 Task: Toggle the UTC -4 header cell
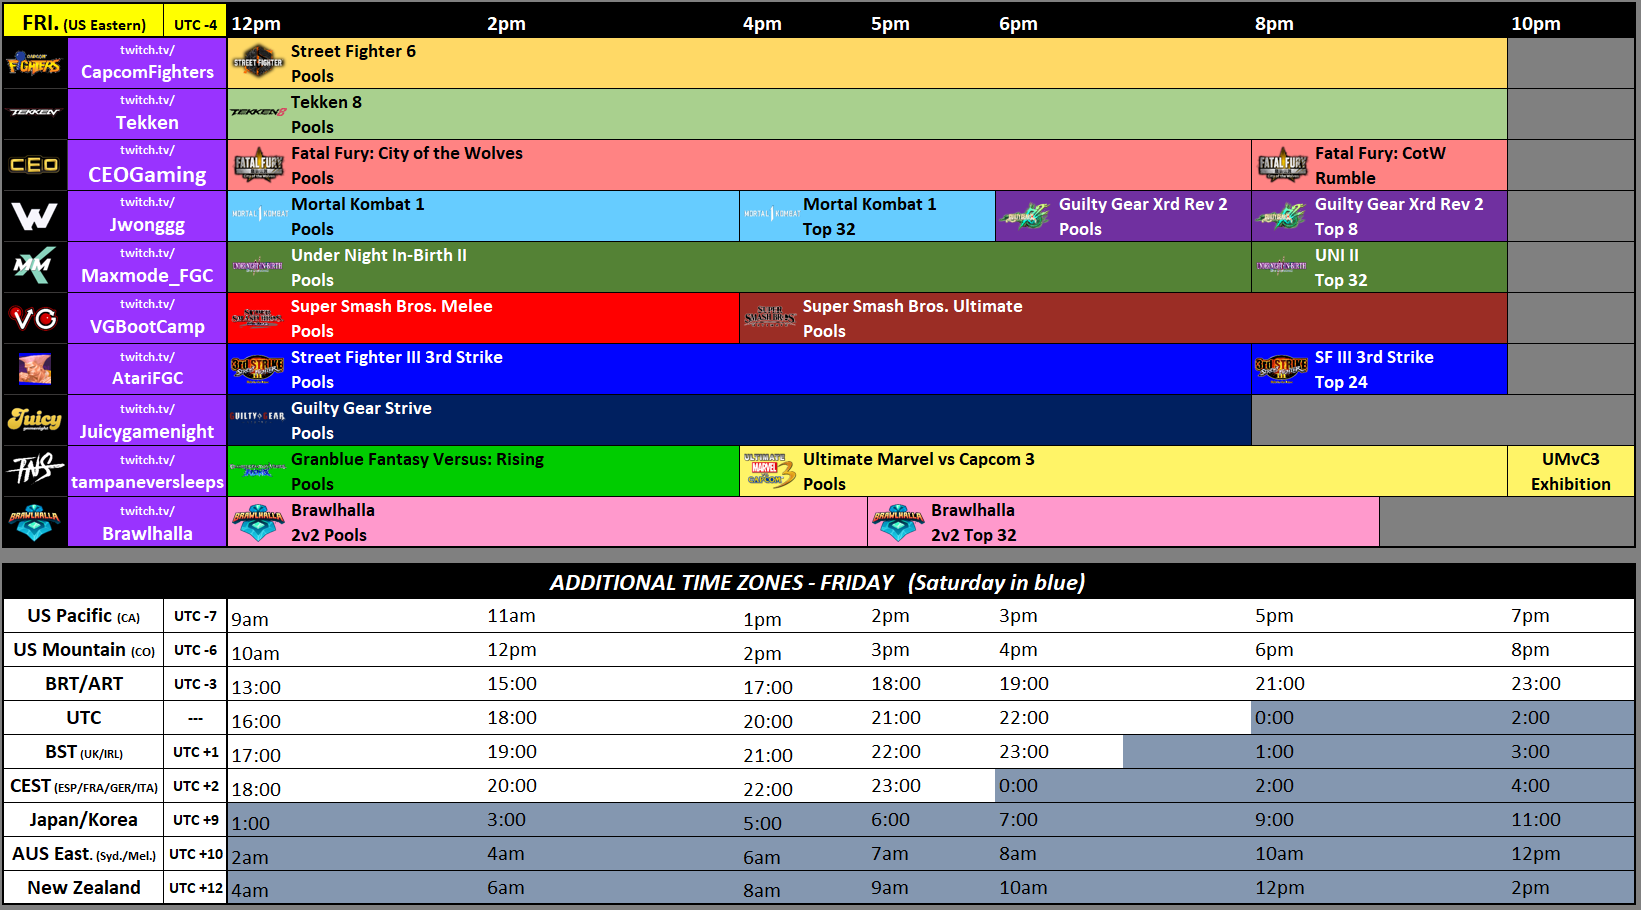(x=195, y=19)
